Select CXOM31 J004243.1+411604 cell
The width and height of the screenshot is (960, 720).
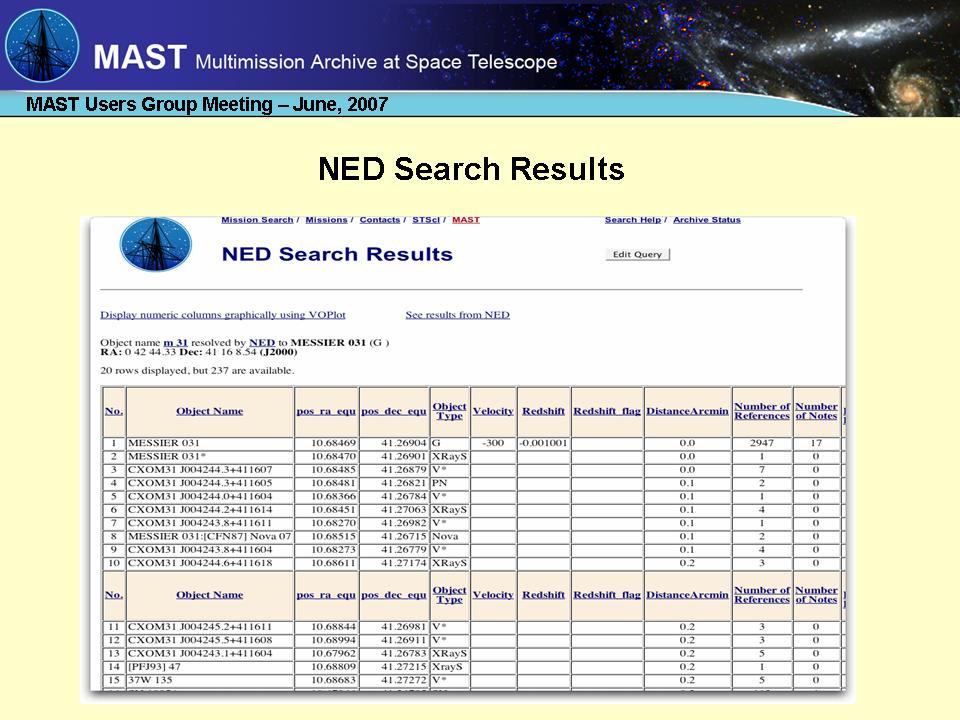click(209, 653)
